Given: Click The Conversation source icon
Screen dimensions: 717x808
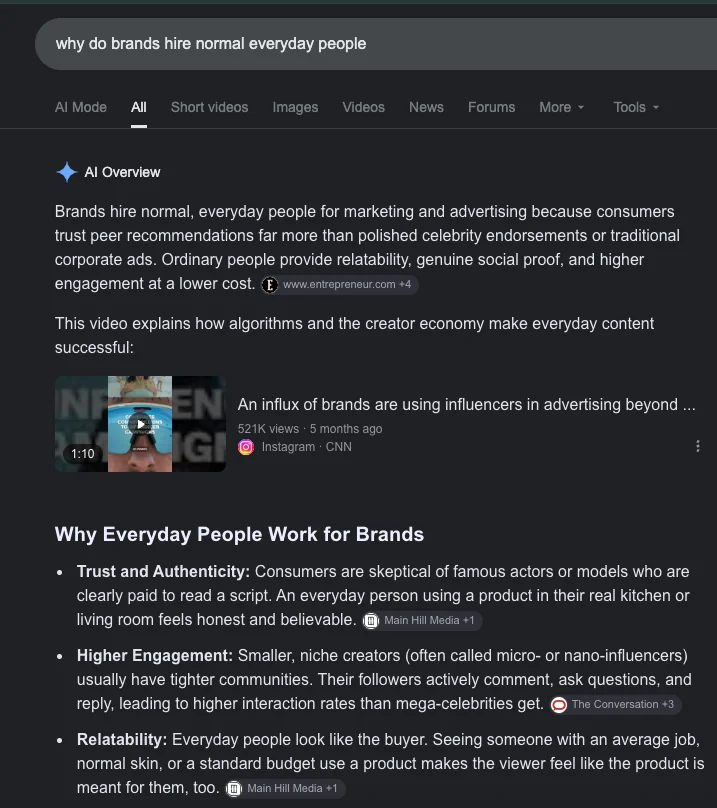Looking at the screenshot, I should pyautogui.click(x=559, y=704).
